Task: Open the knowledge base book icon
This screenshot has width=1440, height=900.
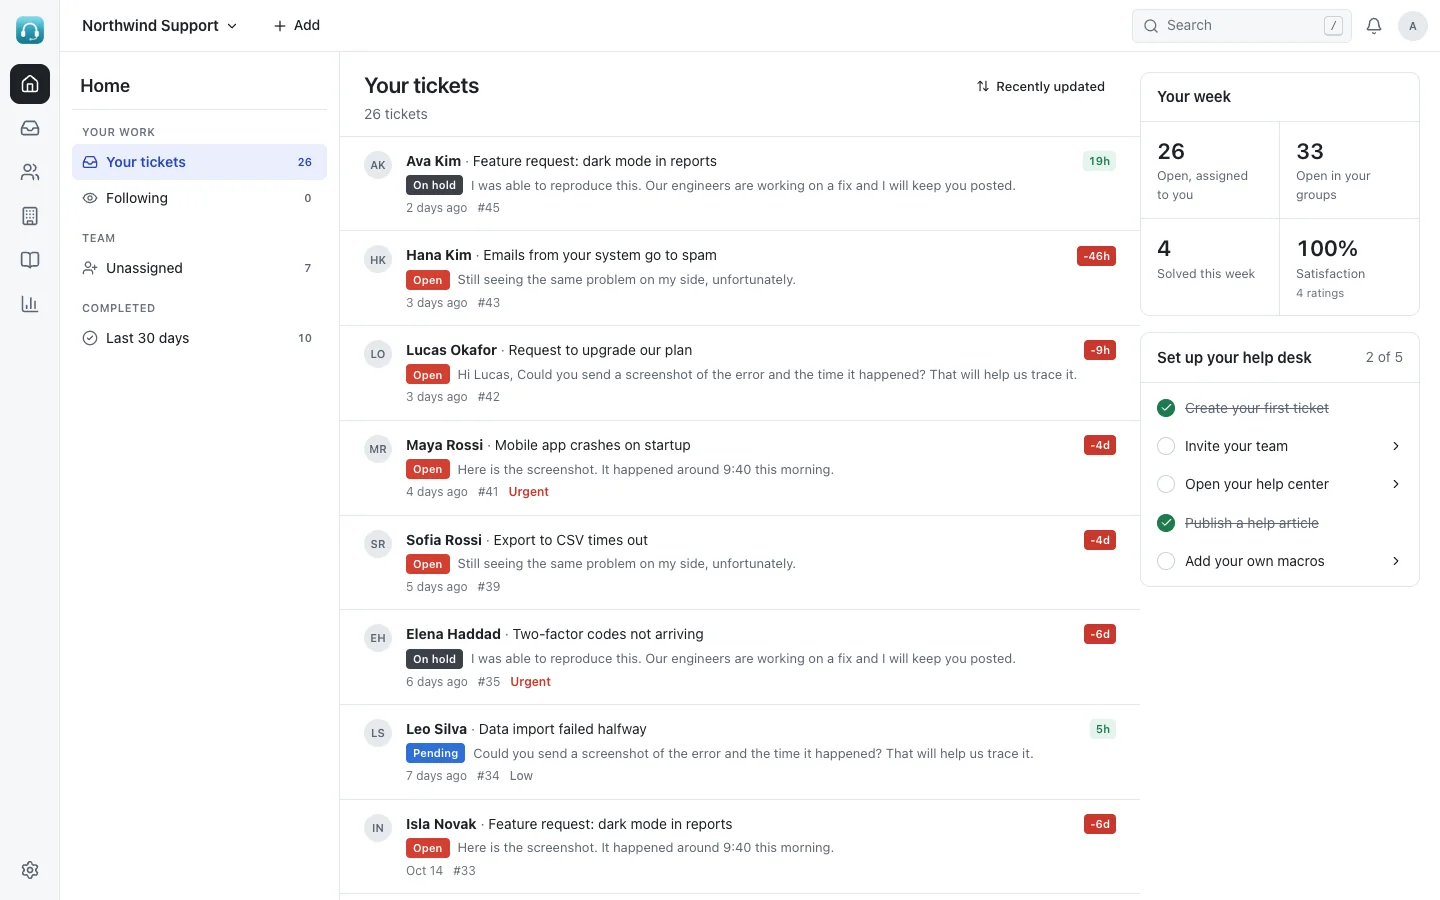Action: coord(30,260)
